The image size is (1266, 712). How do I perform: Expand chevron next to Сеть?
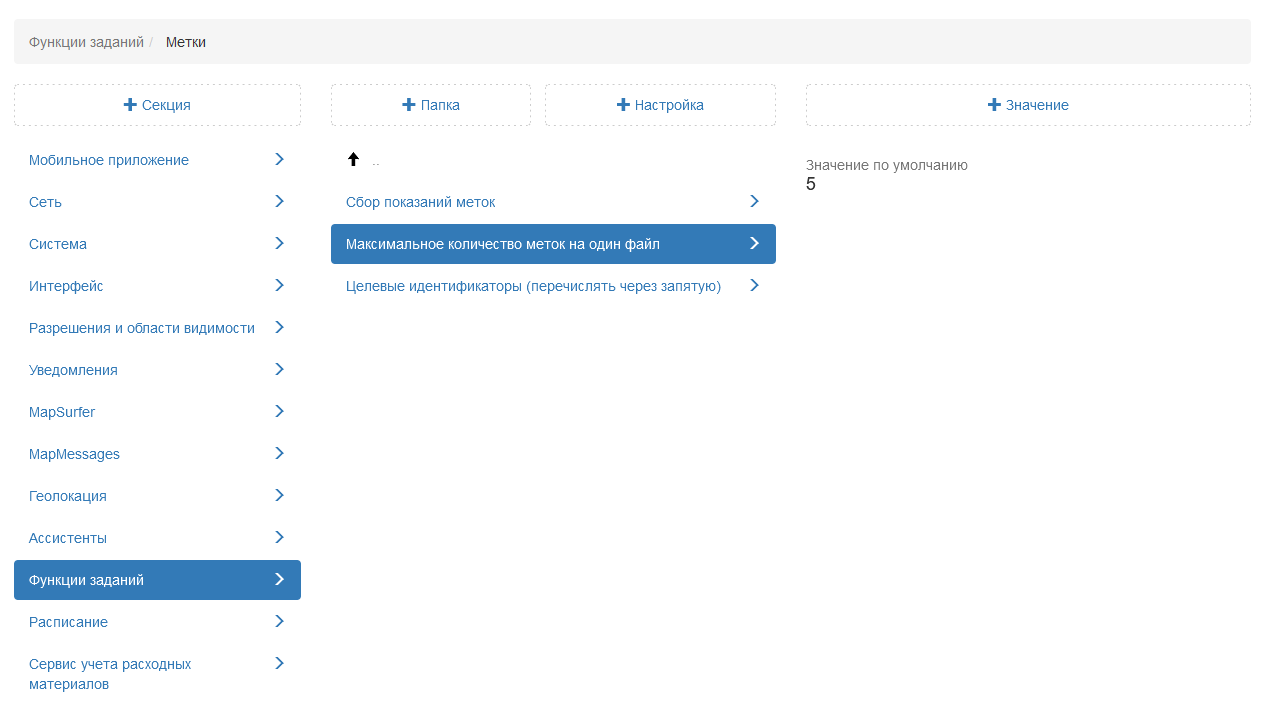(x=279, y=201)
